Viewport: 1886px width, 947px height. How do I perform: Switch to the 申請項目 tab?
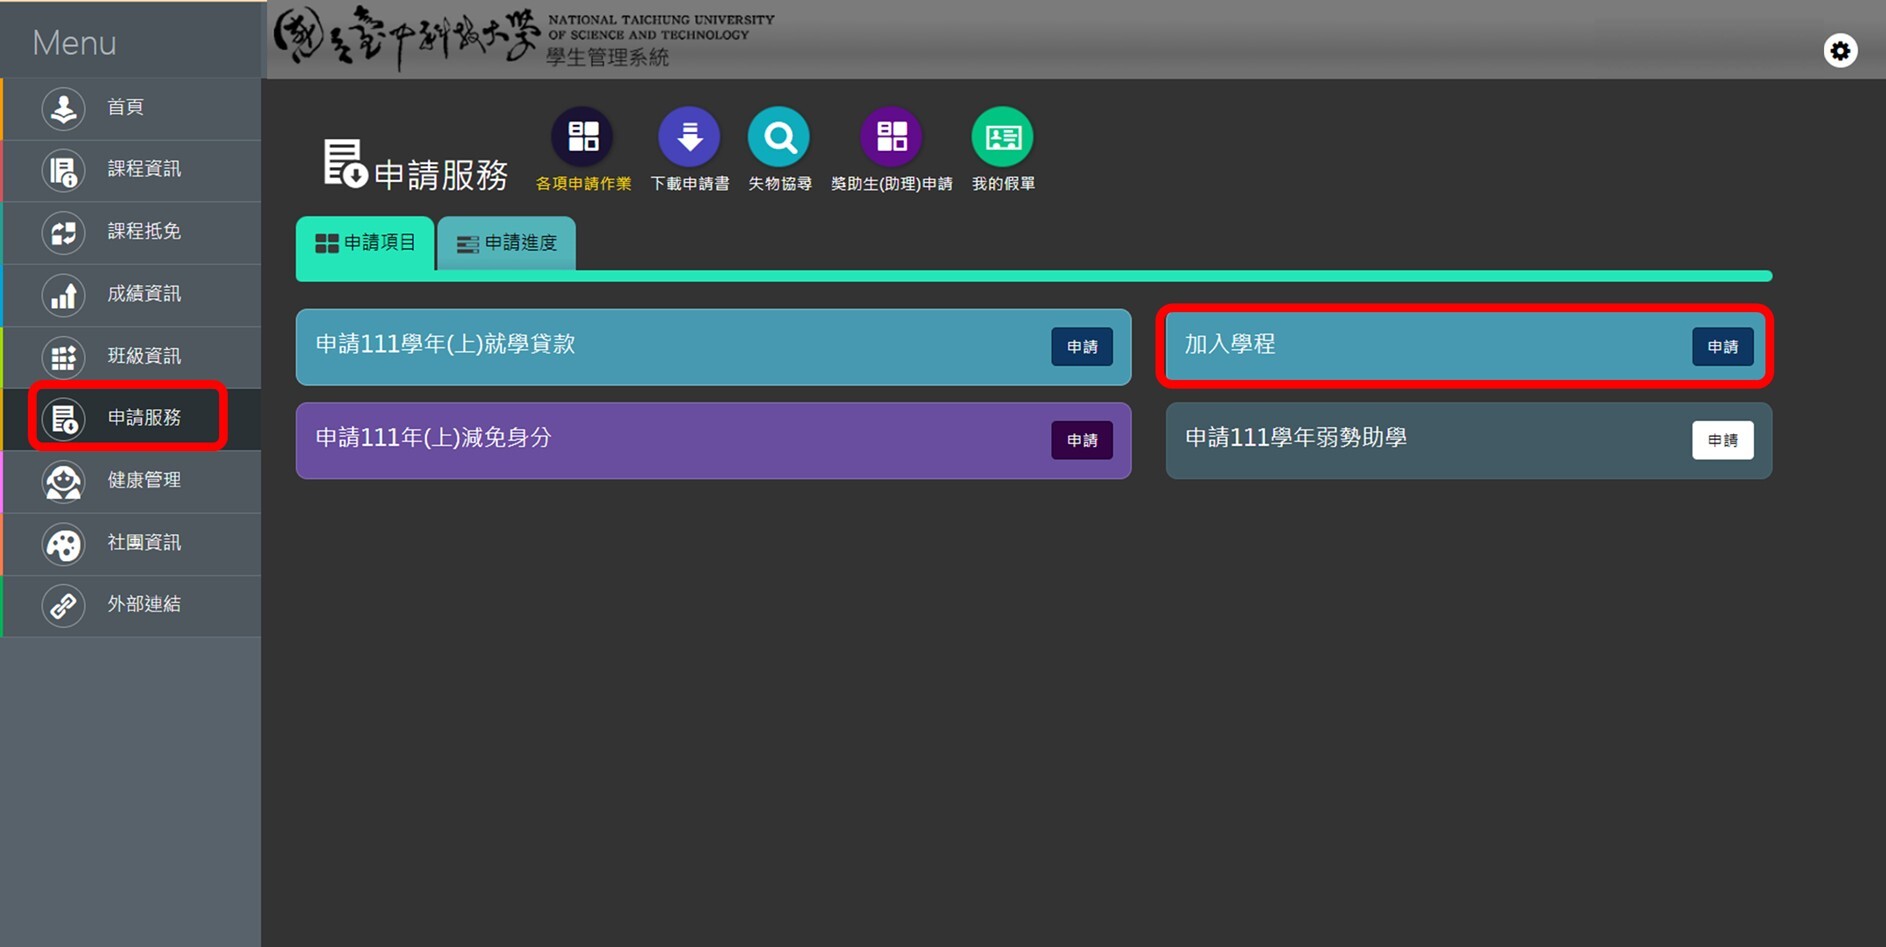[x=365, y=243]
